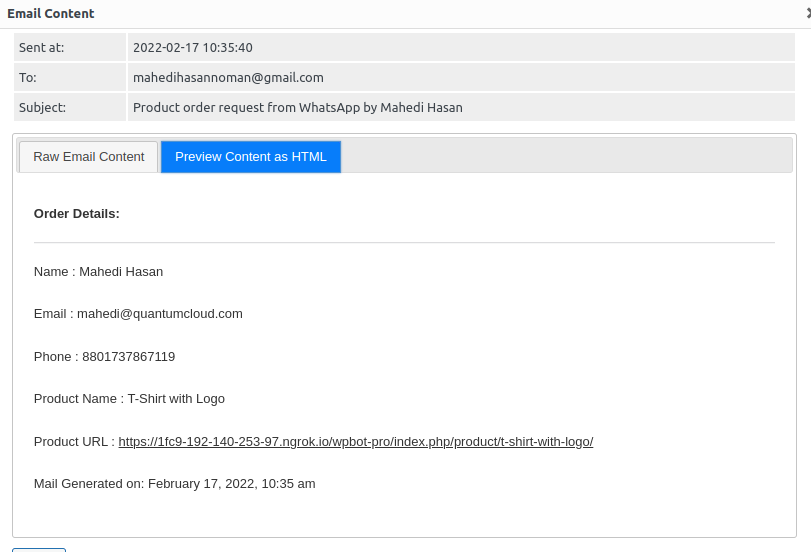
Task: Click the 'Product URL :' label text
Action: click(x=74, y=441)
